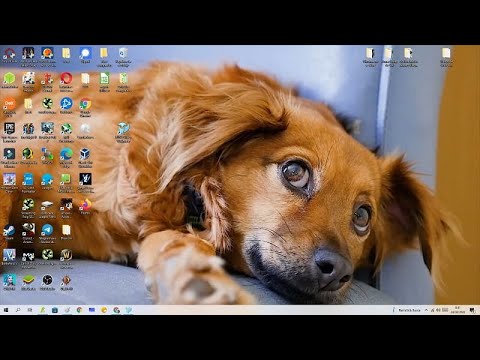This screenshot has height=360, width=480.
Task: Launch the OBS Studio desktop shortcut
Action: [47, 280]
